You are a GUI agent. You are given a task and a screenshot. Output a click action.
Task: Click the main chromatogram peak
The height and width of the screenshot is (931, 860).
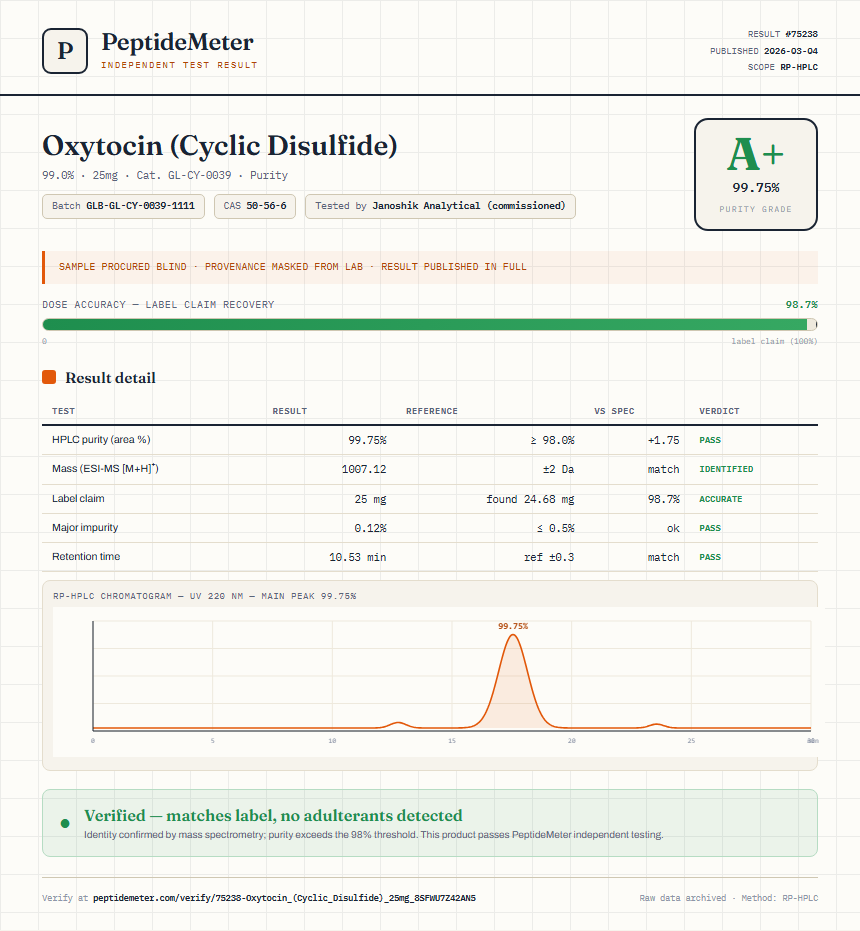[513, 683]
